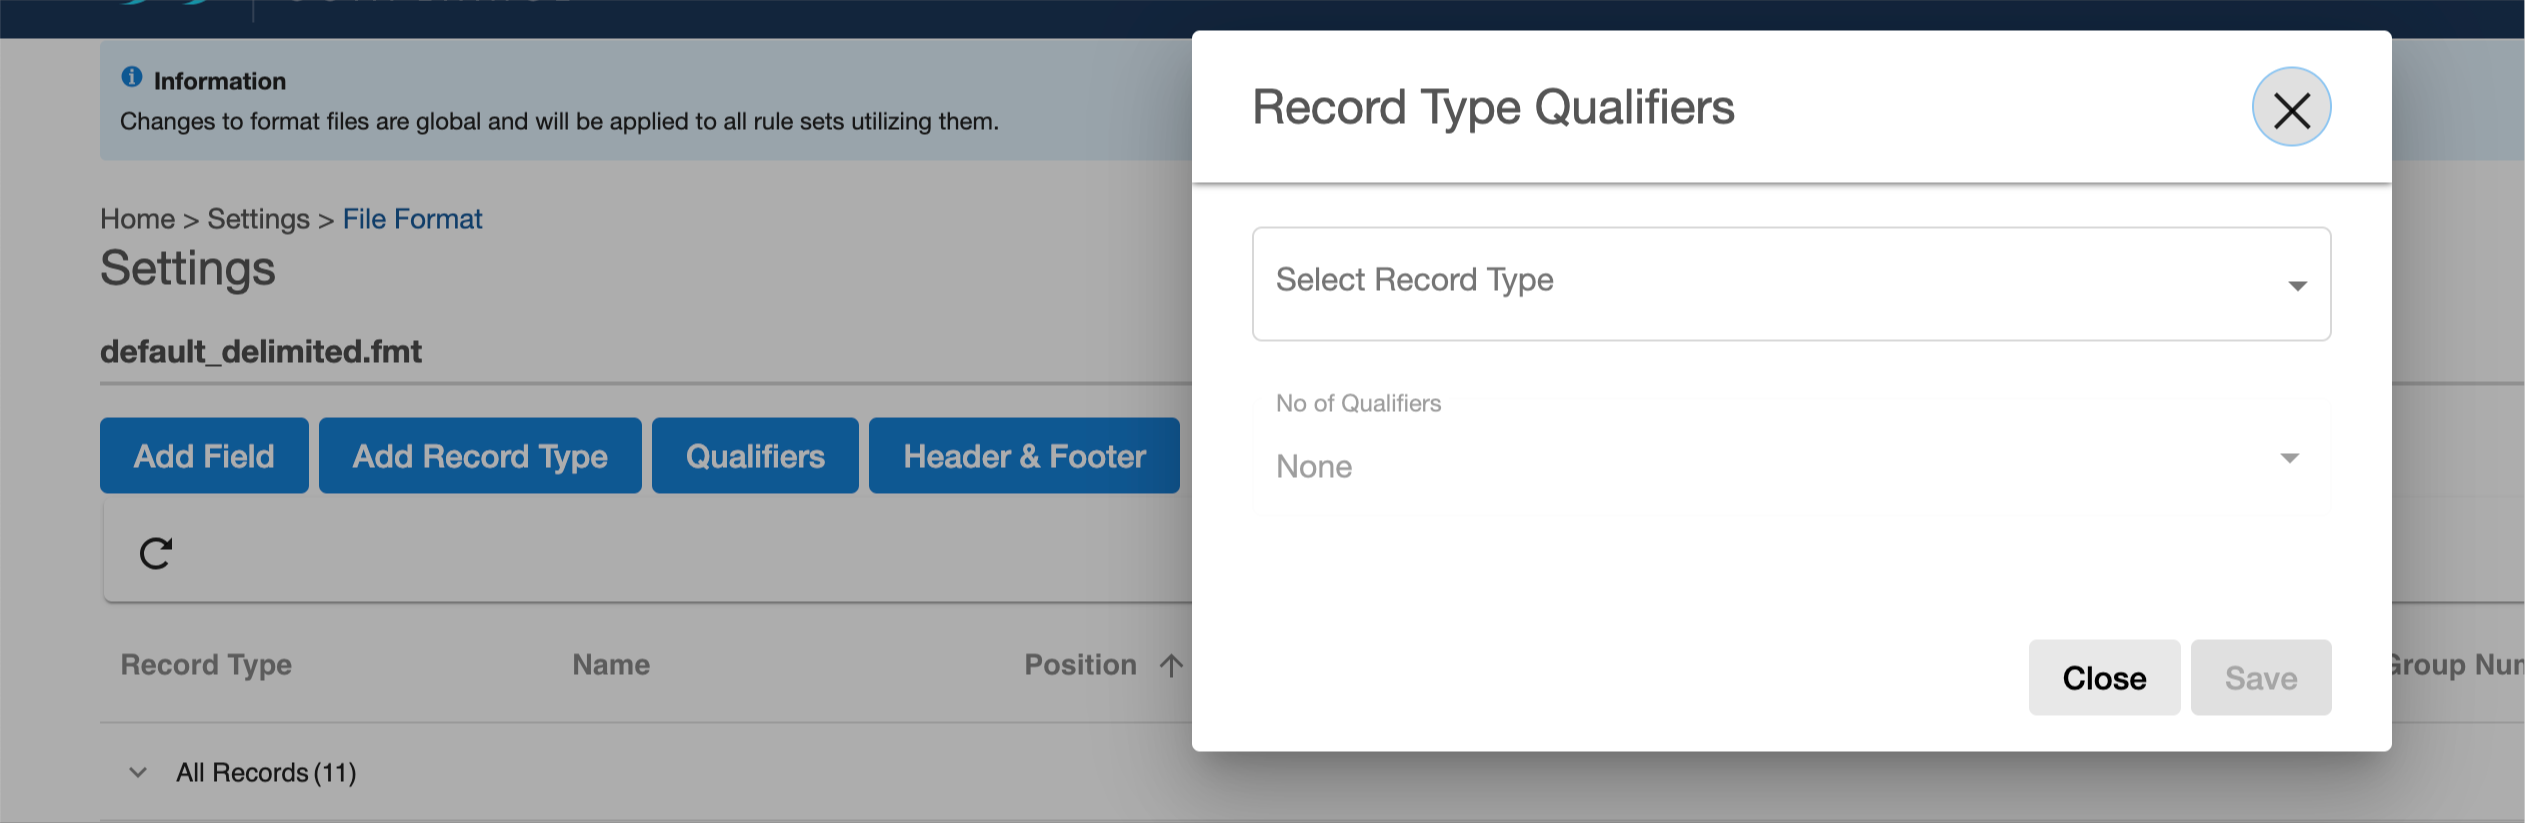
Task: Select the All Records (11) row label
Action: click(x=266, y=773)
